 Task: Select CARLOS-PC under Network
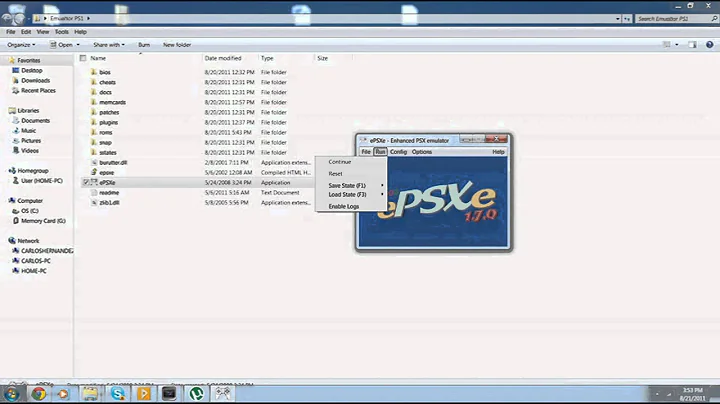point(36,261)
